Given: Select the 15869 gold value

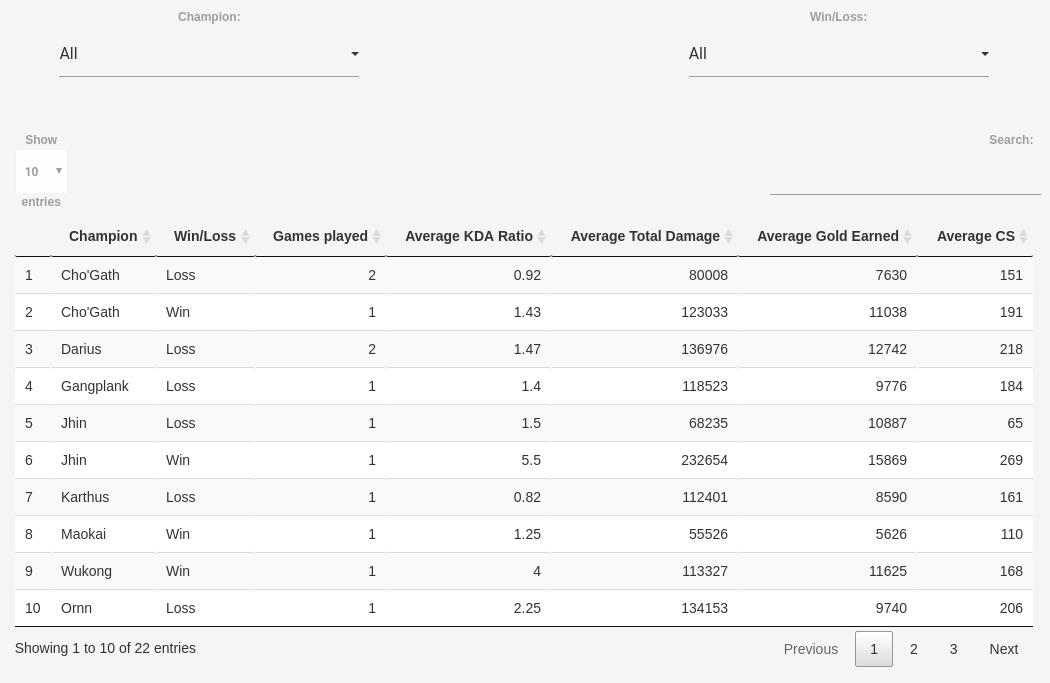Looking at the screenshot, I should tap(887, 460).
